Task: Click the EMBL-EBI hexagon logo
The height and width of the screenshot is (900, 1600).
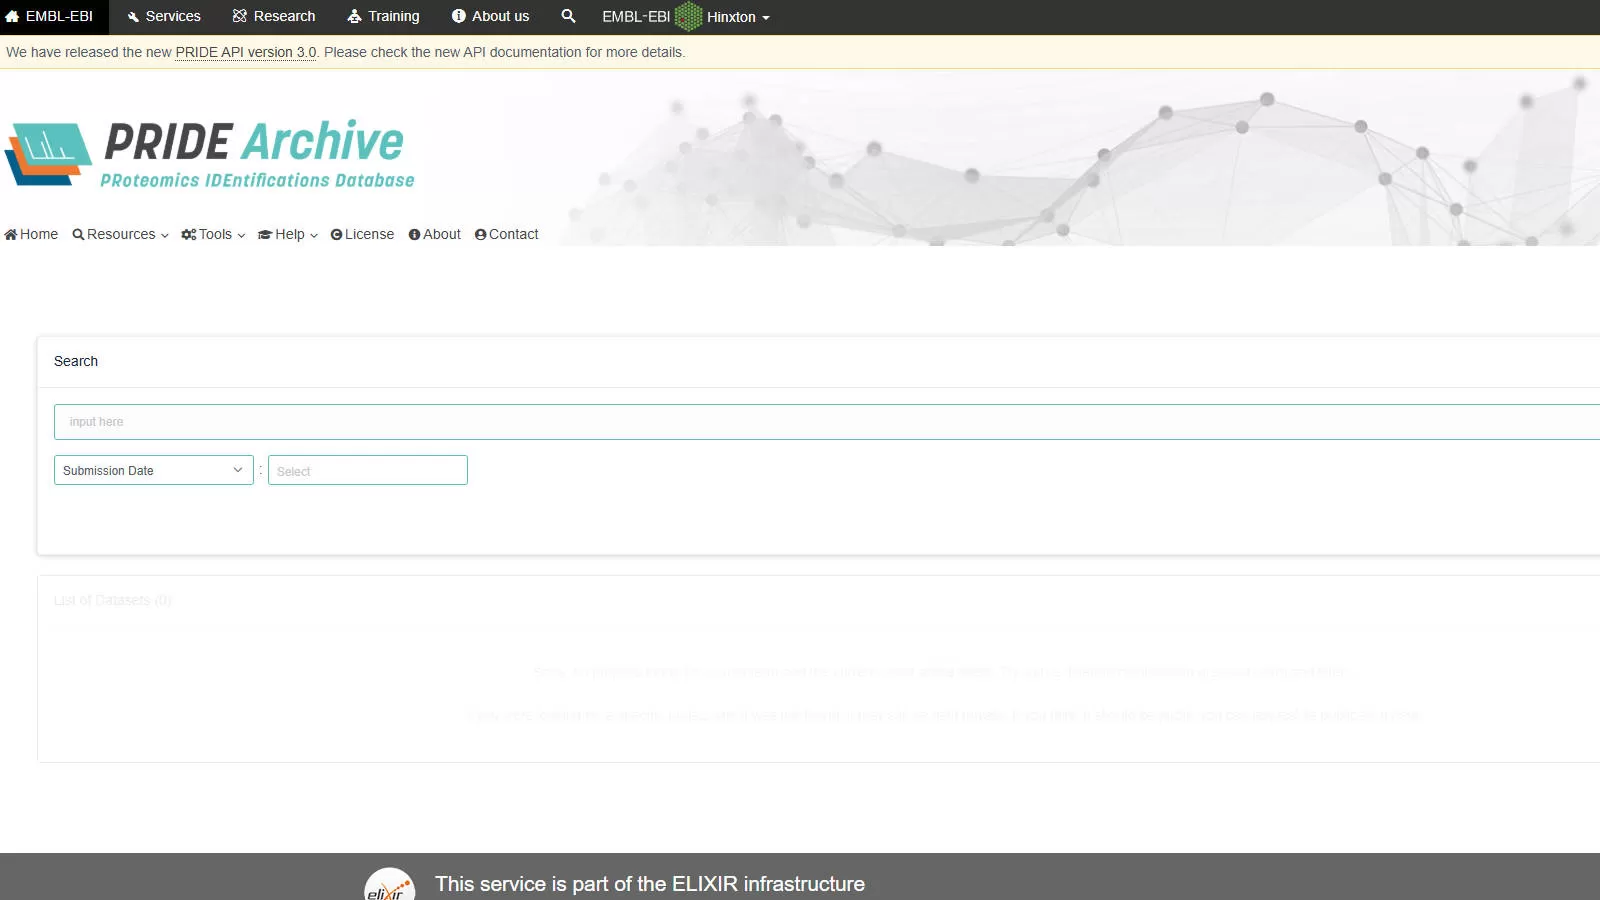Action: pyautogui.click(x=689, y=17)
